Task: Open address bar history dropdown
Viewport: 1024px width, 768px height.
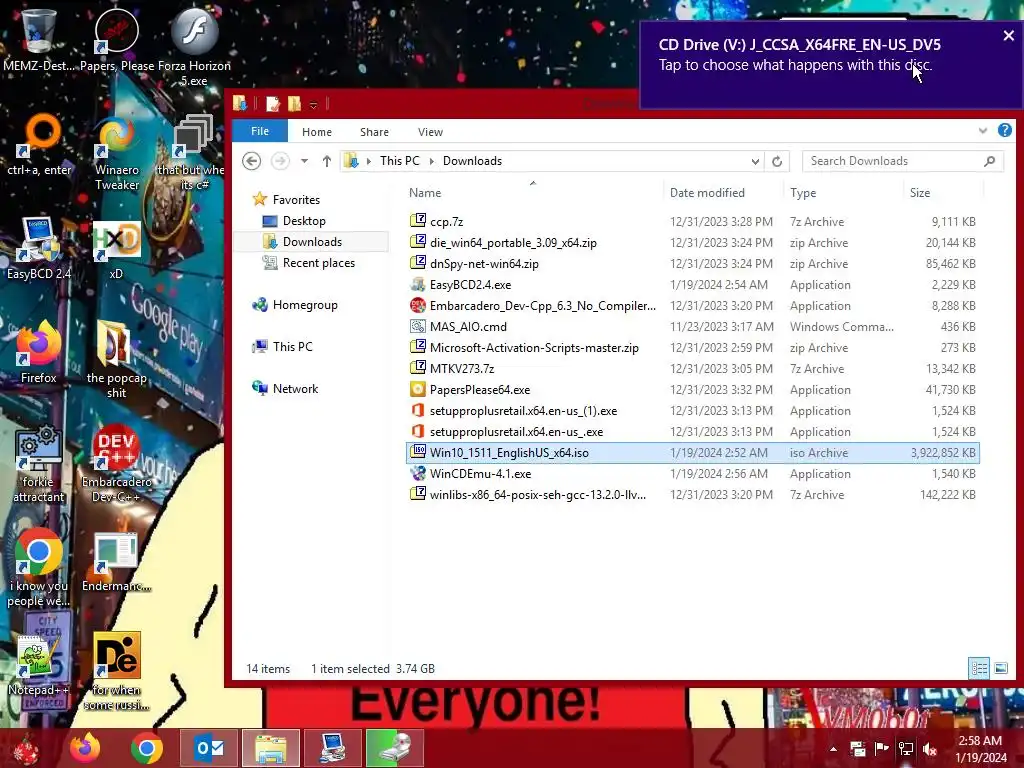Action: coord(755,161)
